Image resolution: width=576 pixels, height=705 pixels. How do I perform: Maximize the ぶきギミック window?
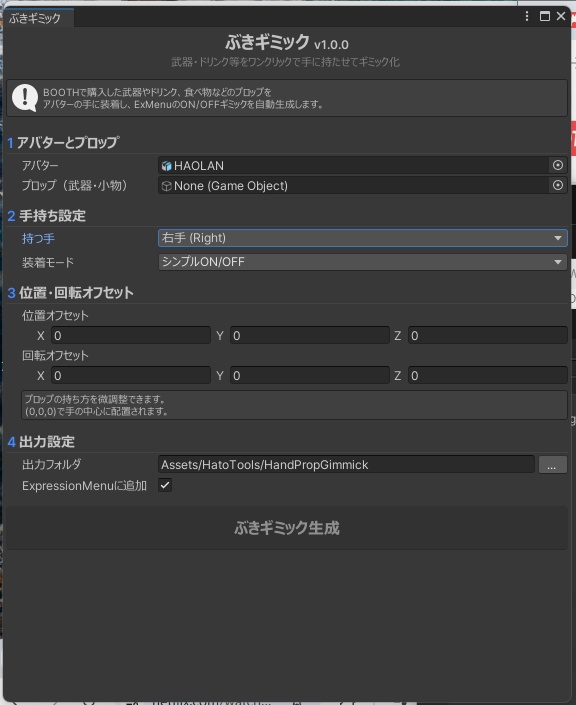pos(545,17)
